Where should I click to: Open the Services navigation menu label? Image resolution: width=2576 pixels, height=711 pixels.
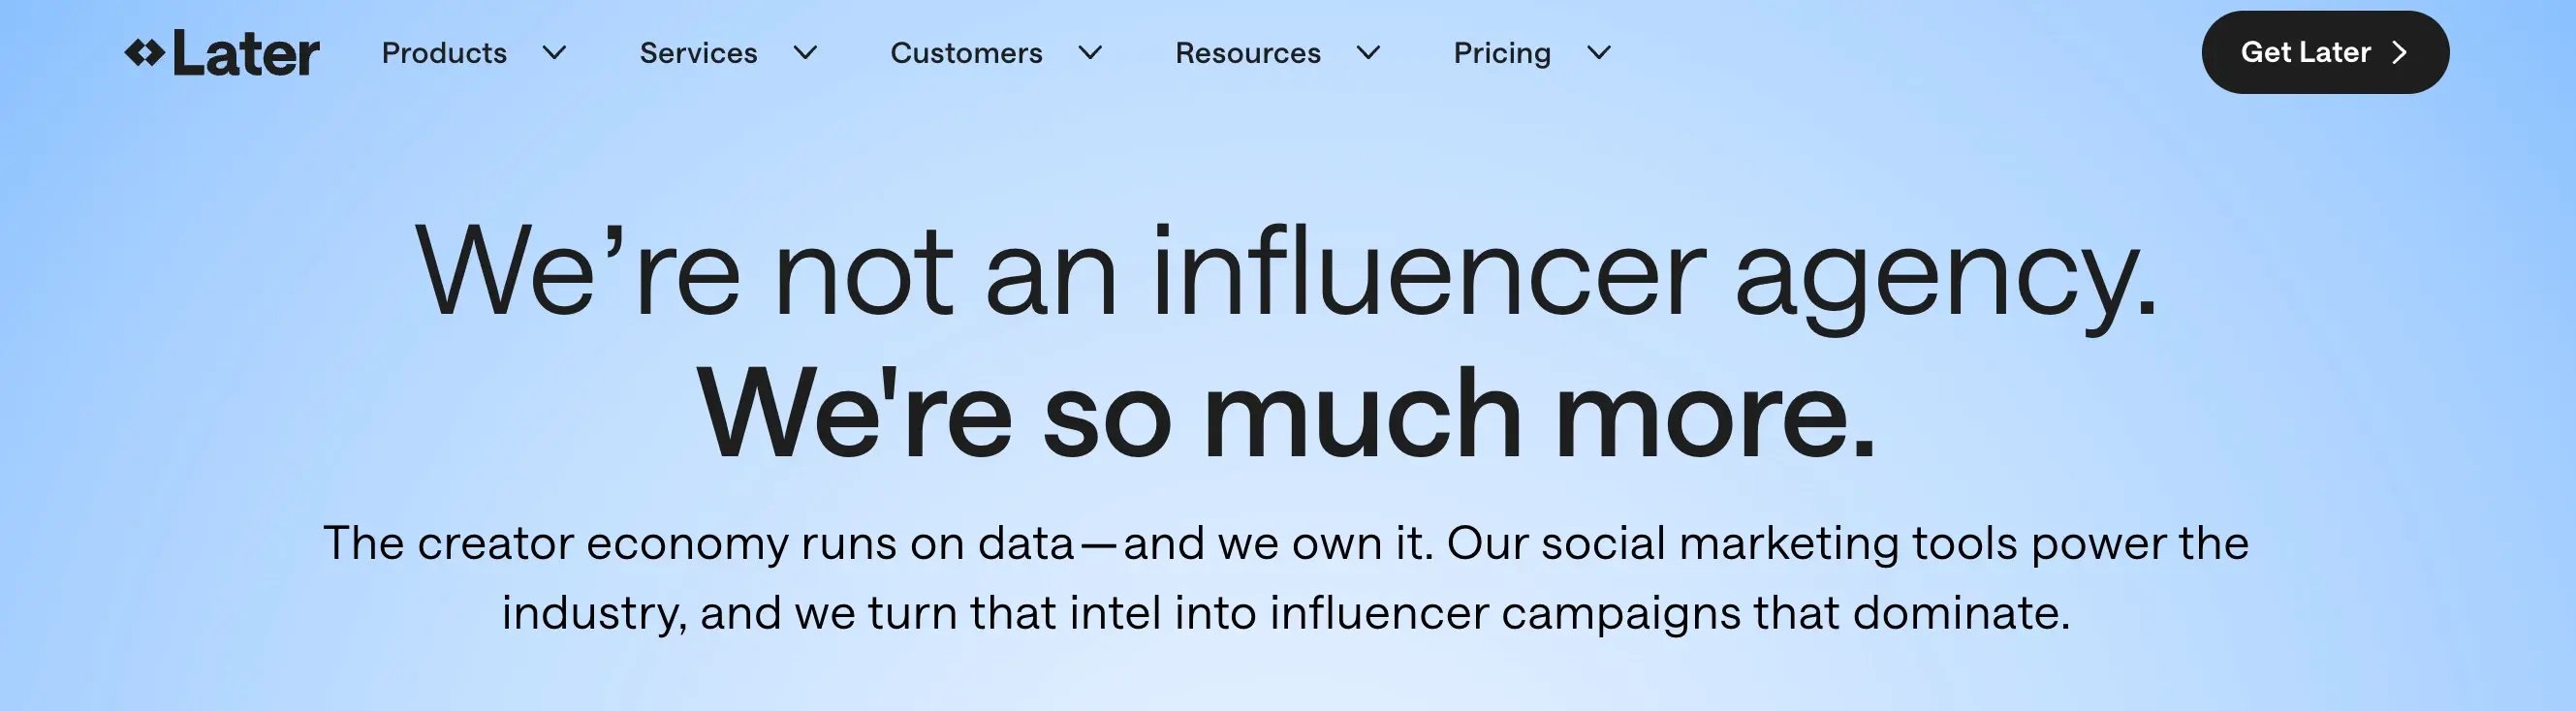click(698, 53)
